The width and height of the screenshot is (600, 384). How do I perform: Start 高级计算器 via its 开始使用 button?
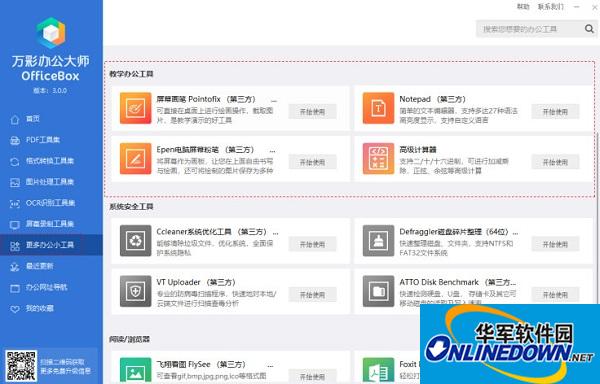pyautogui.click(x=555, y=162)
